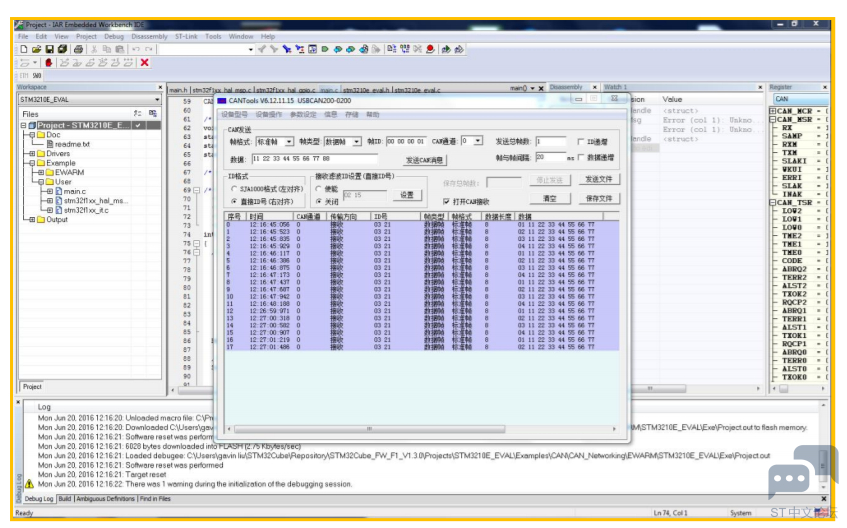The image size is (847, 528).
Task: Open the quick search combo box in toolbar
Action: coord(251,49)
